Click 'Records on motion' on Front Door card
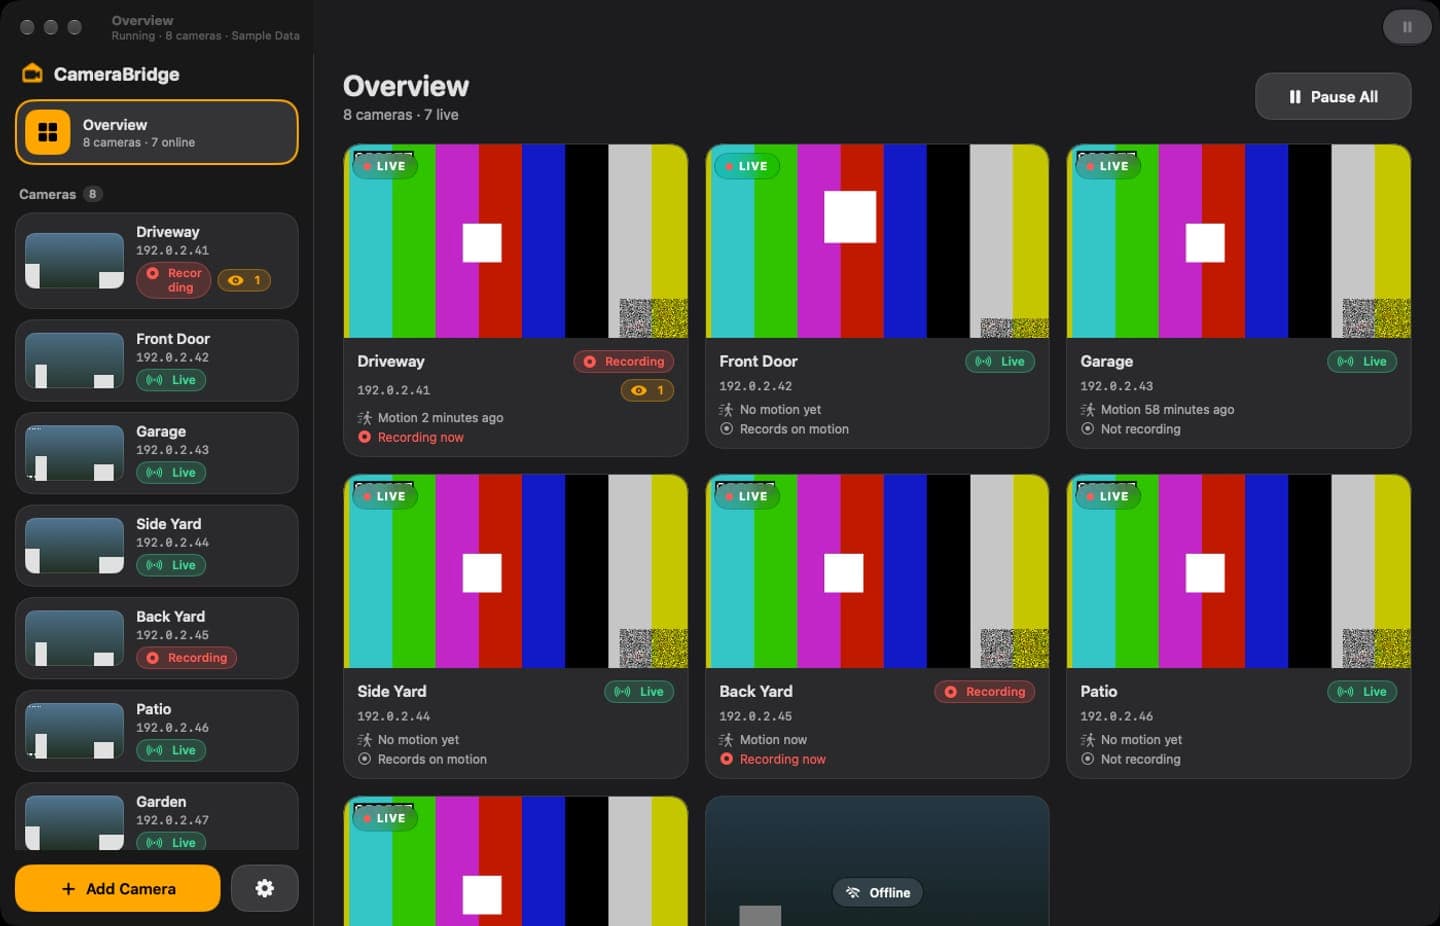This screenshot has height=926, width=1440. click(794, 429)
